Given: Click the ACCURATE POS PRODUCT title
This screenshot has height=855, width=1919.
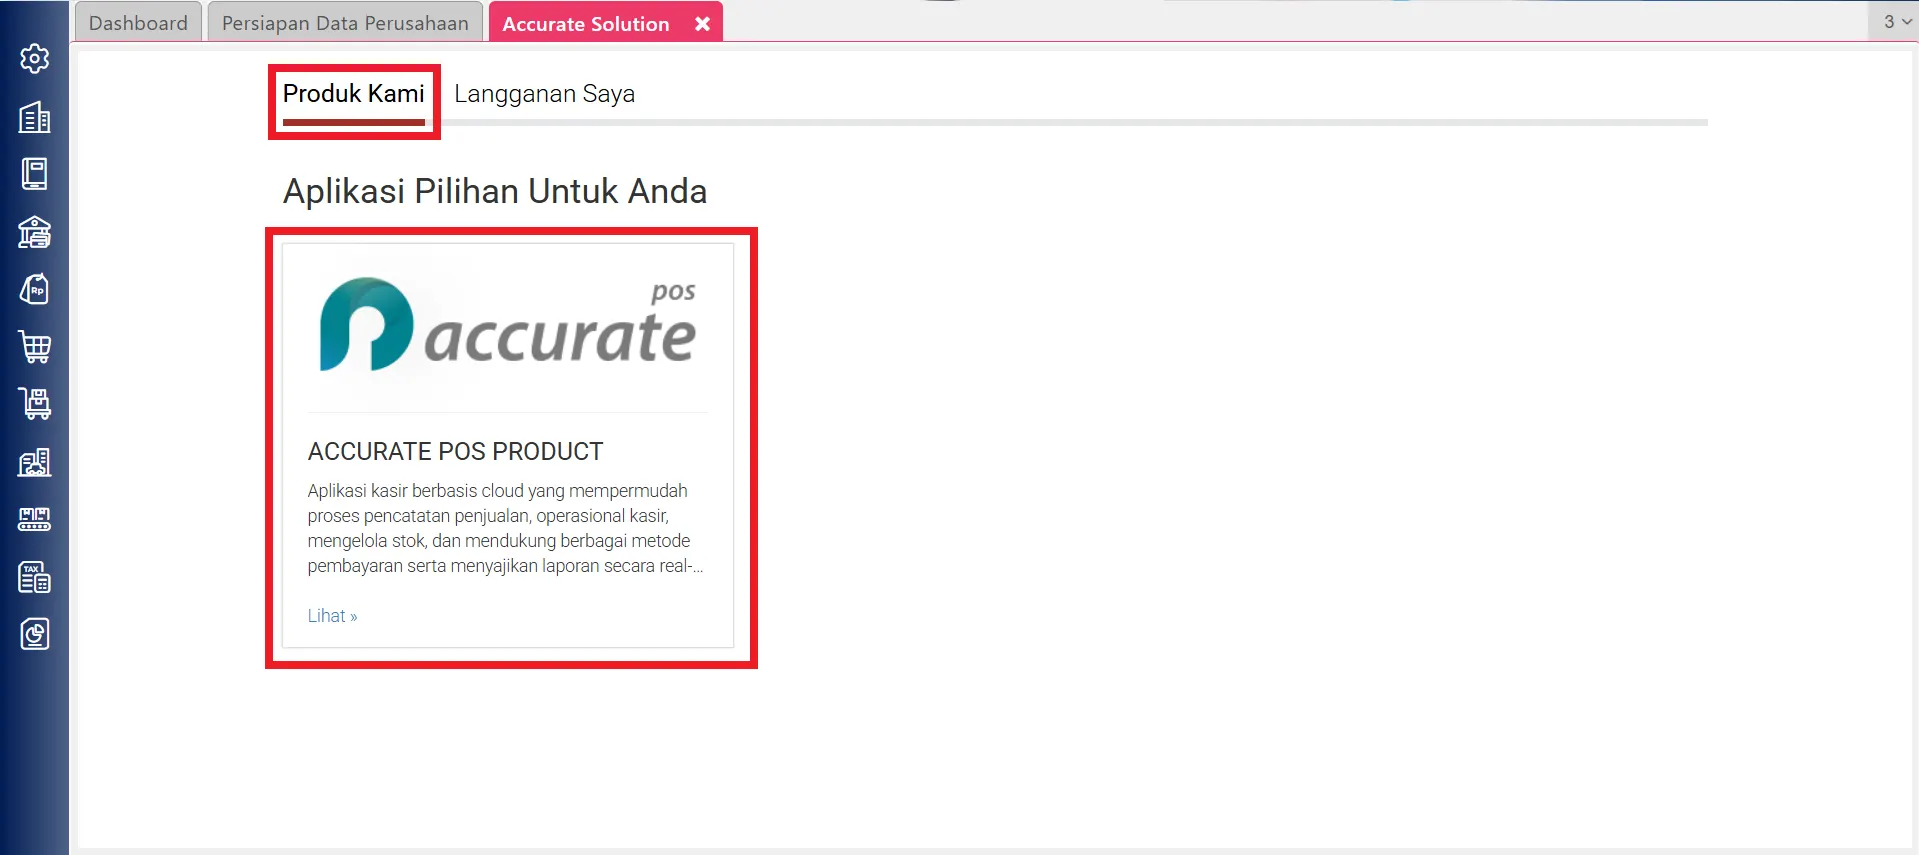Looking at the screenshot, I should pos(455,452).
